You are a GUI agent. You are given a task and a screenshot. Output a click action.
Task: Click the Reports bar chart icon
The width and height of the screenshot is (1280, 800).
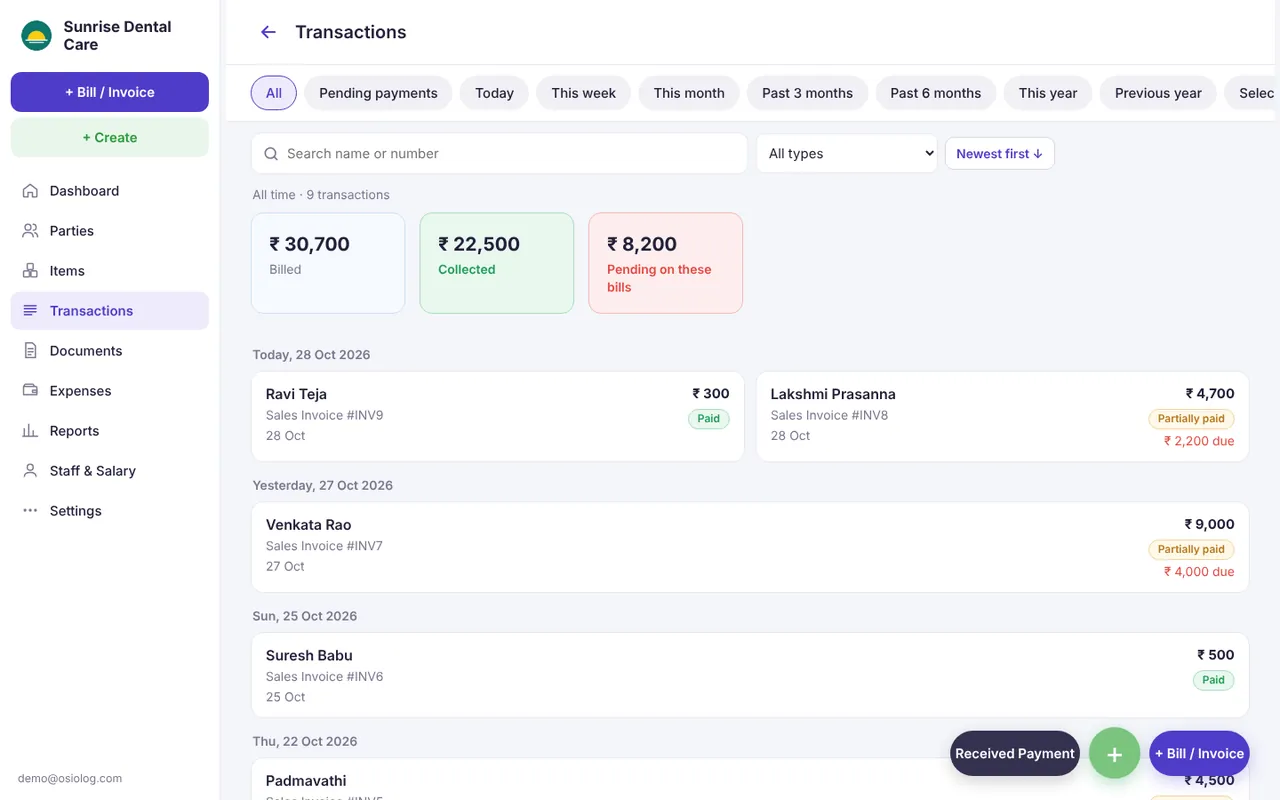30,431
